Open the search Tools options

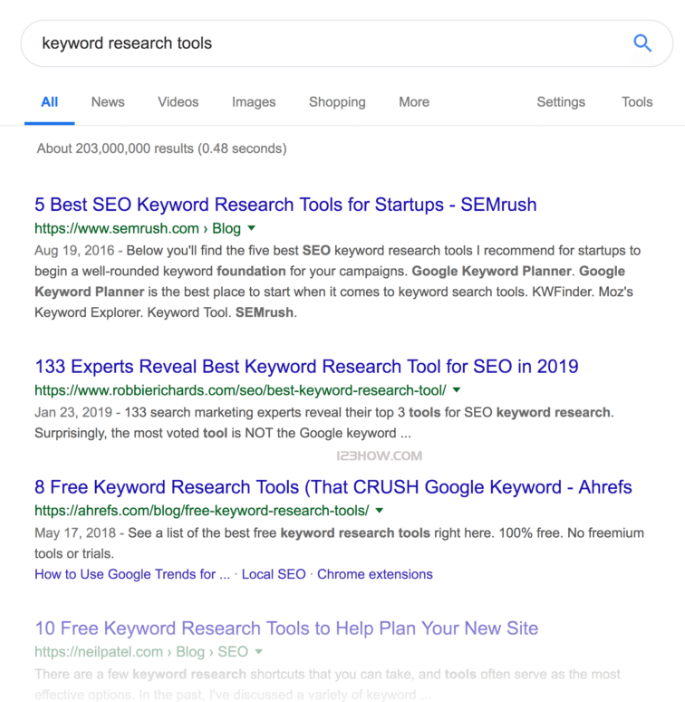(636, 102)
